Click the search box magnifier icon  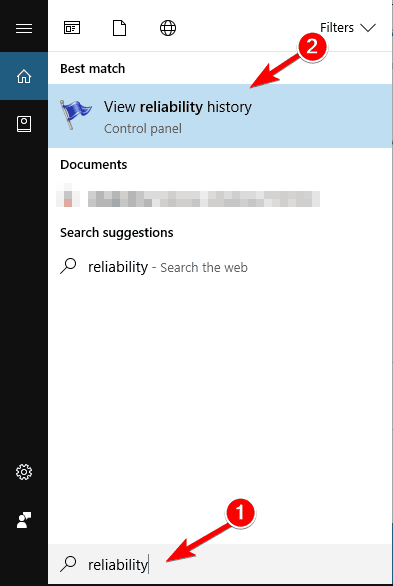68,564
